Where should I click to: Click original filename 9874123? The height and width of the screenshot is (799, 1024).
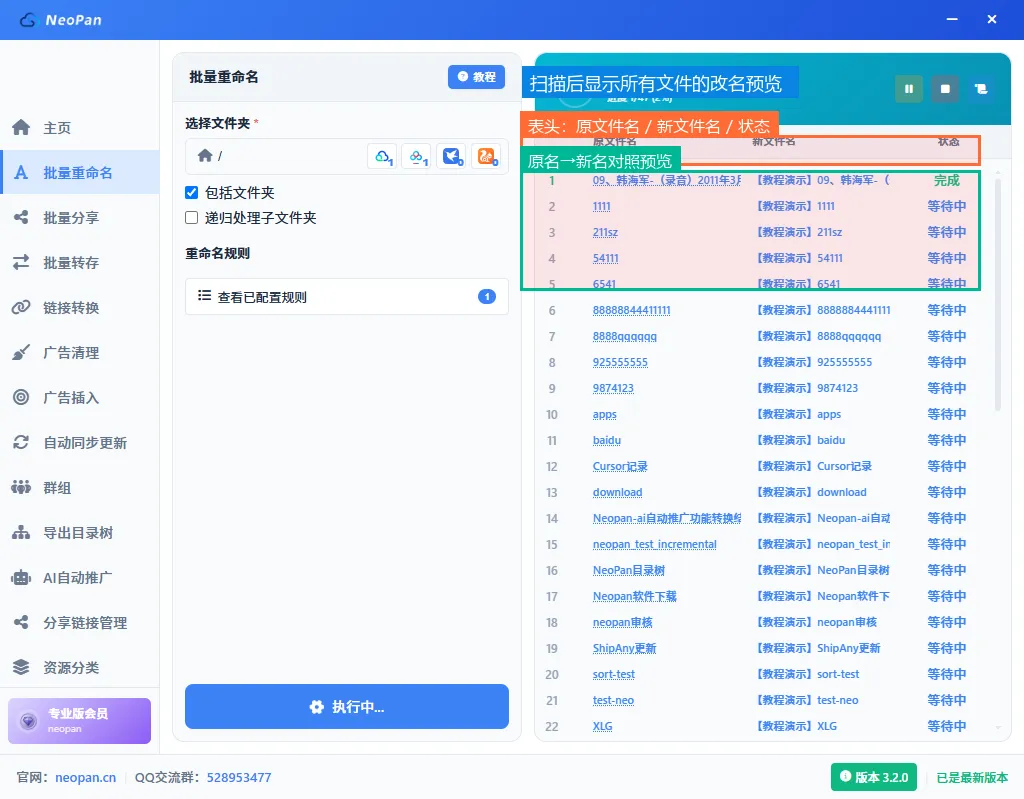[x=613, y=388]
